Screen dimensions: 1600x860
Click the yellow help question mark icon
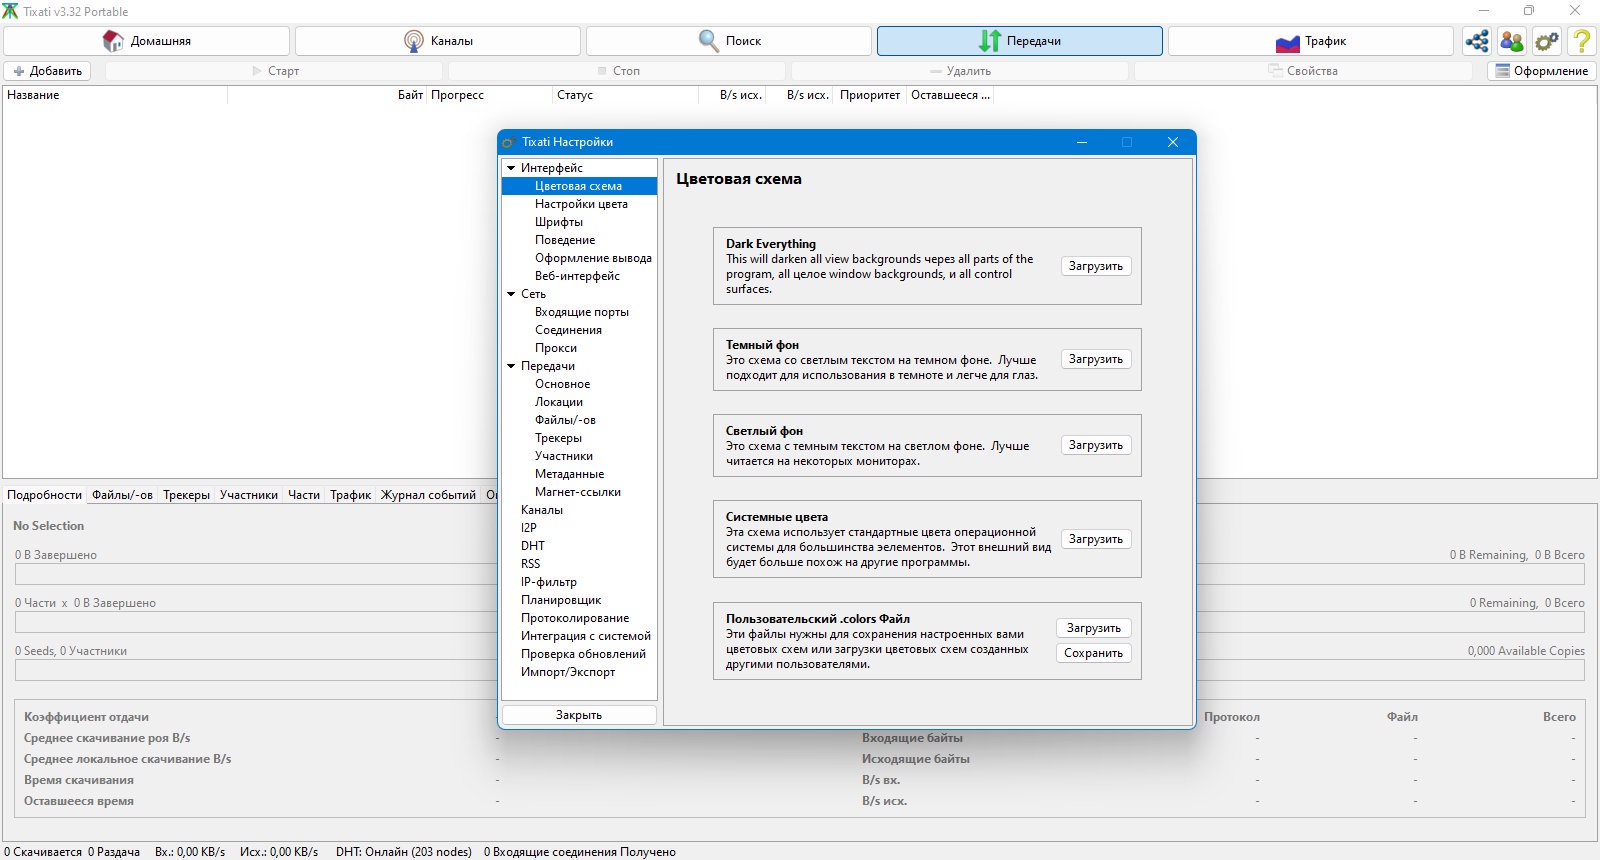(1582, 41)
